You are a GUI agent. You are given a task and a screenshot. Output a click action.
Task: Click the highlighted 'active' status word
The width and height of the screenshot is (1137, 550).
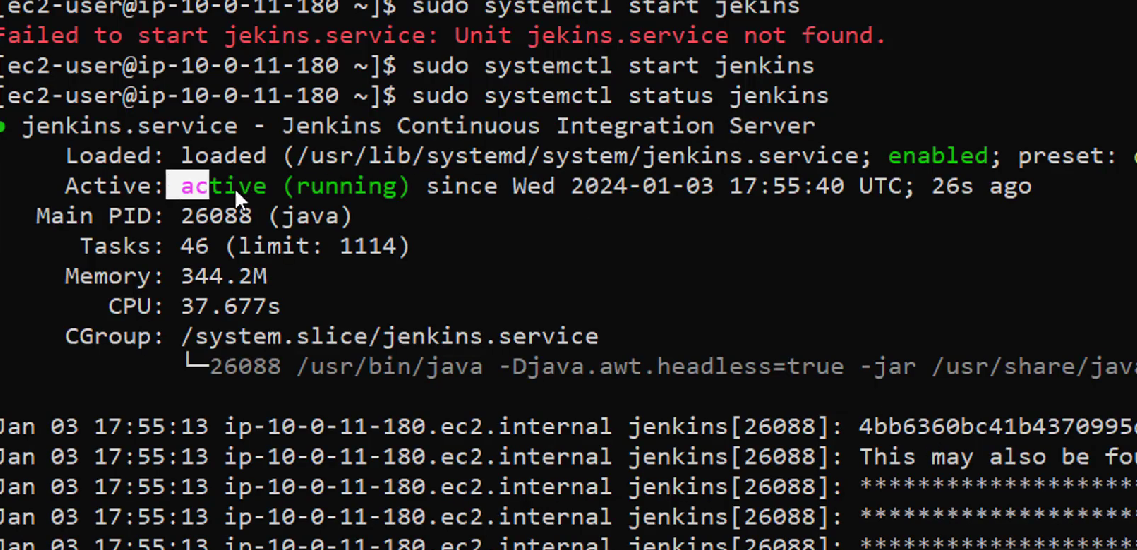coord(223,186)
